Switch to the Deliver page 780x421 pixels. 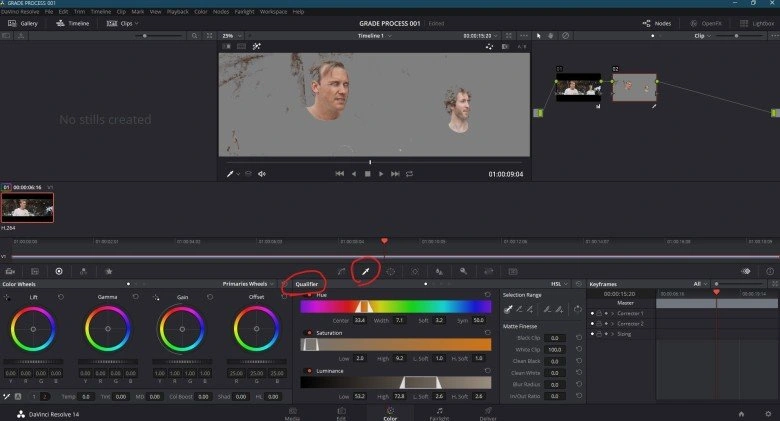pyautogui.click(x=488, y=414)
